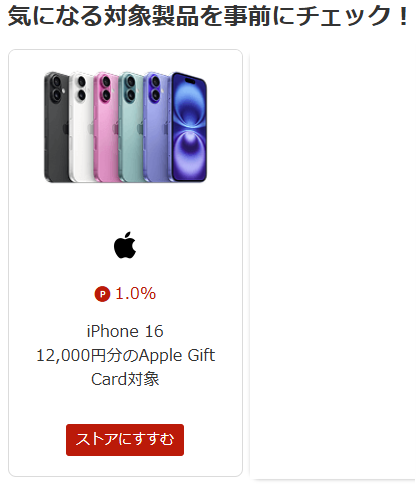Click the red P point icon
This screenshot has height=485, width=416.
(102, 294)
